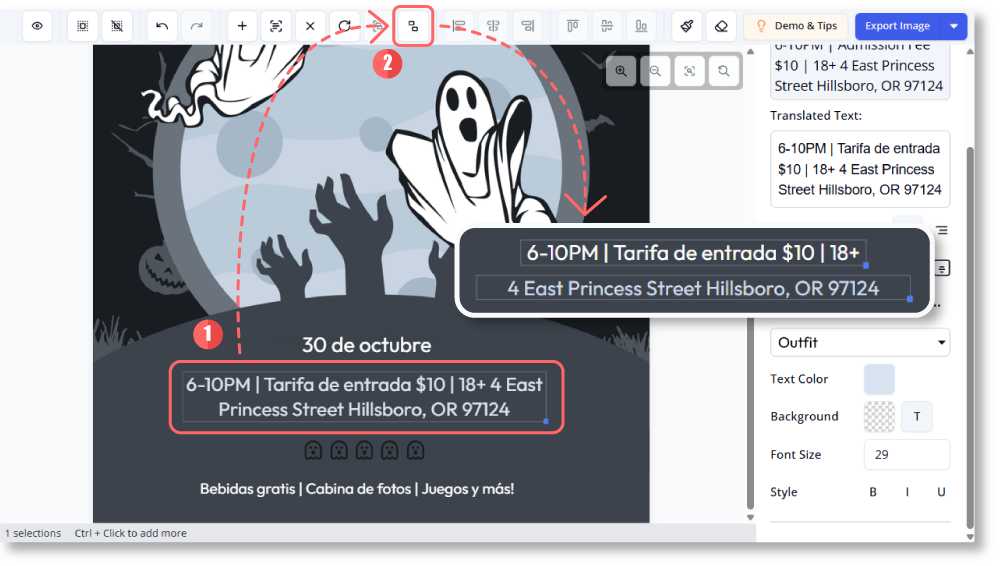Click the plus icon to add text
Image resolution: width=1000 pixels, height=566 pixels.
tap(242, 26)
